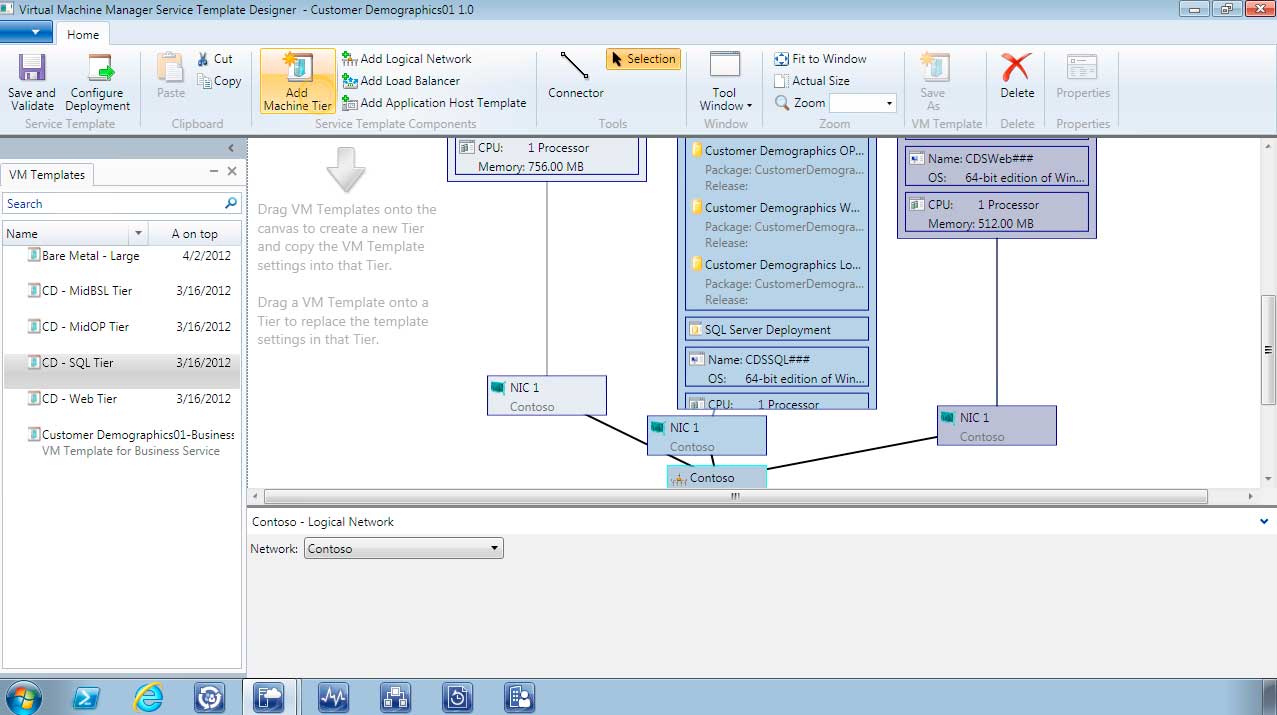The width and height of the screenshot is (1277, 715).
Task: Add Machine Tier to template
Action: click(x=297, y=81)
